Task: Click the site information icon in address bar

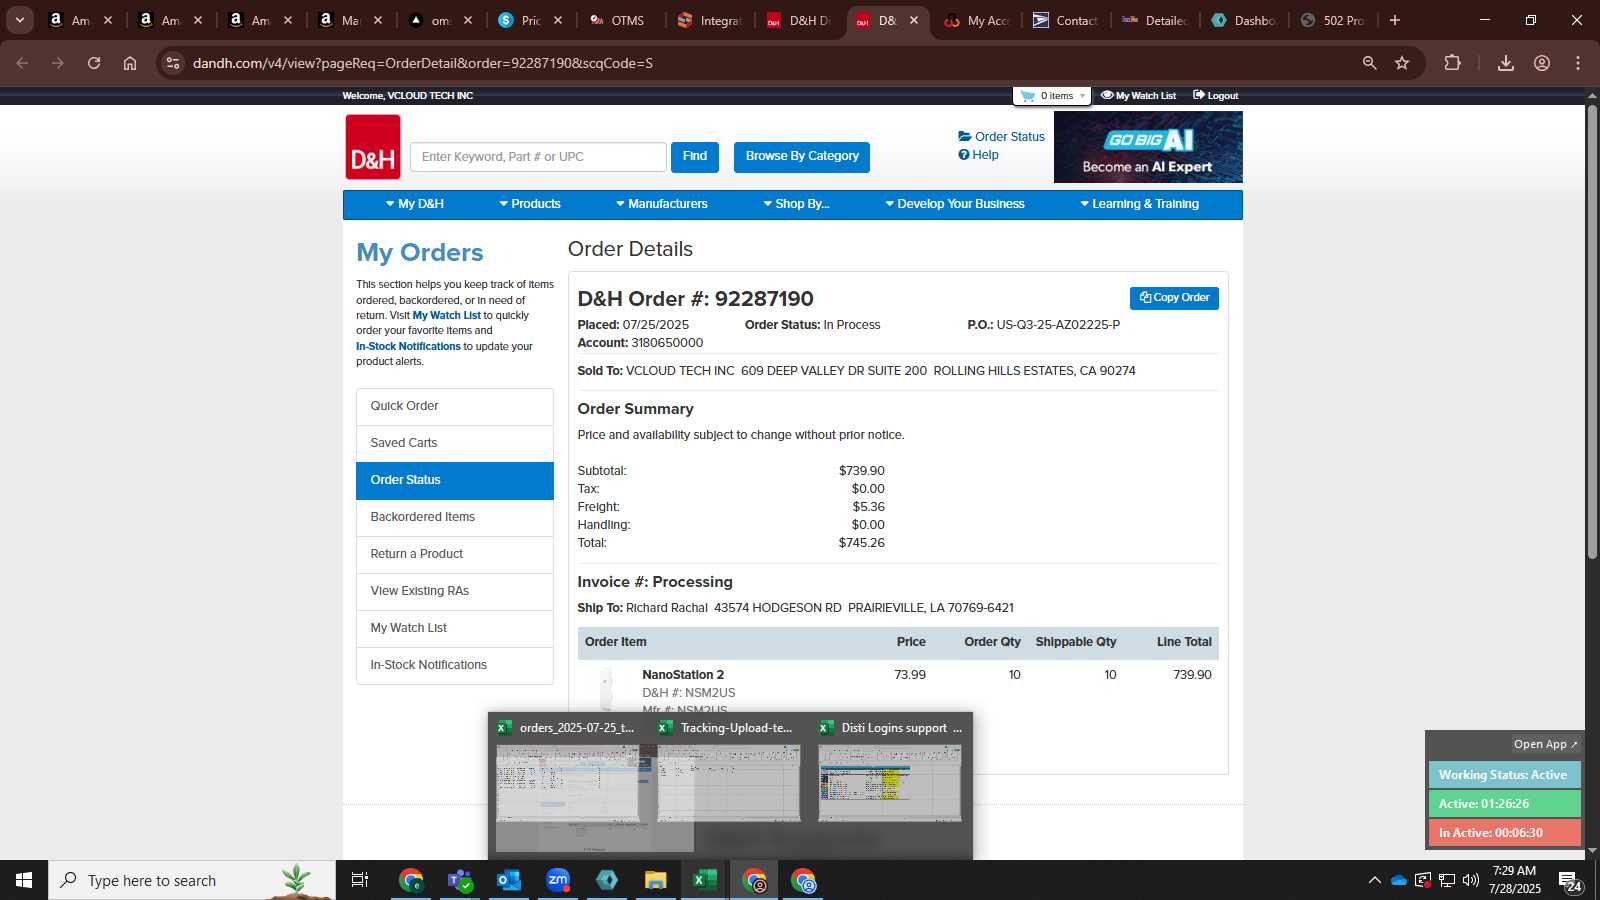Action: [x=173, y=63]
